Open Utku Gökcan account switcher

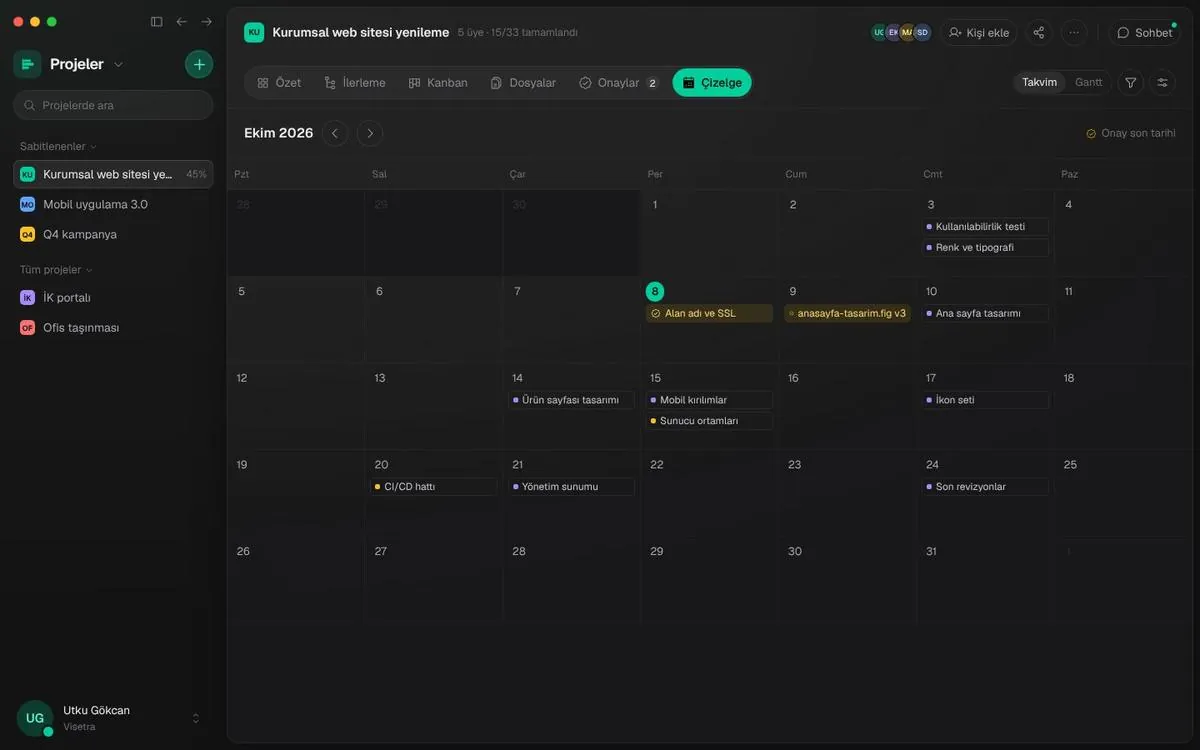(113, 718)
